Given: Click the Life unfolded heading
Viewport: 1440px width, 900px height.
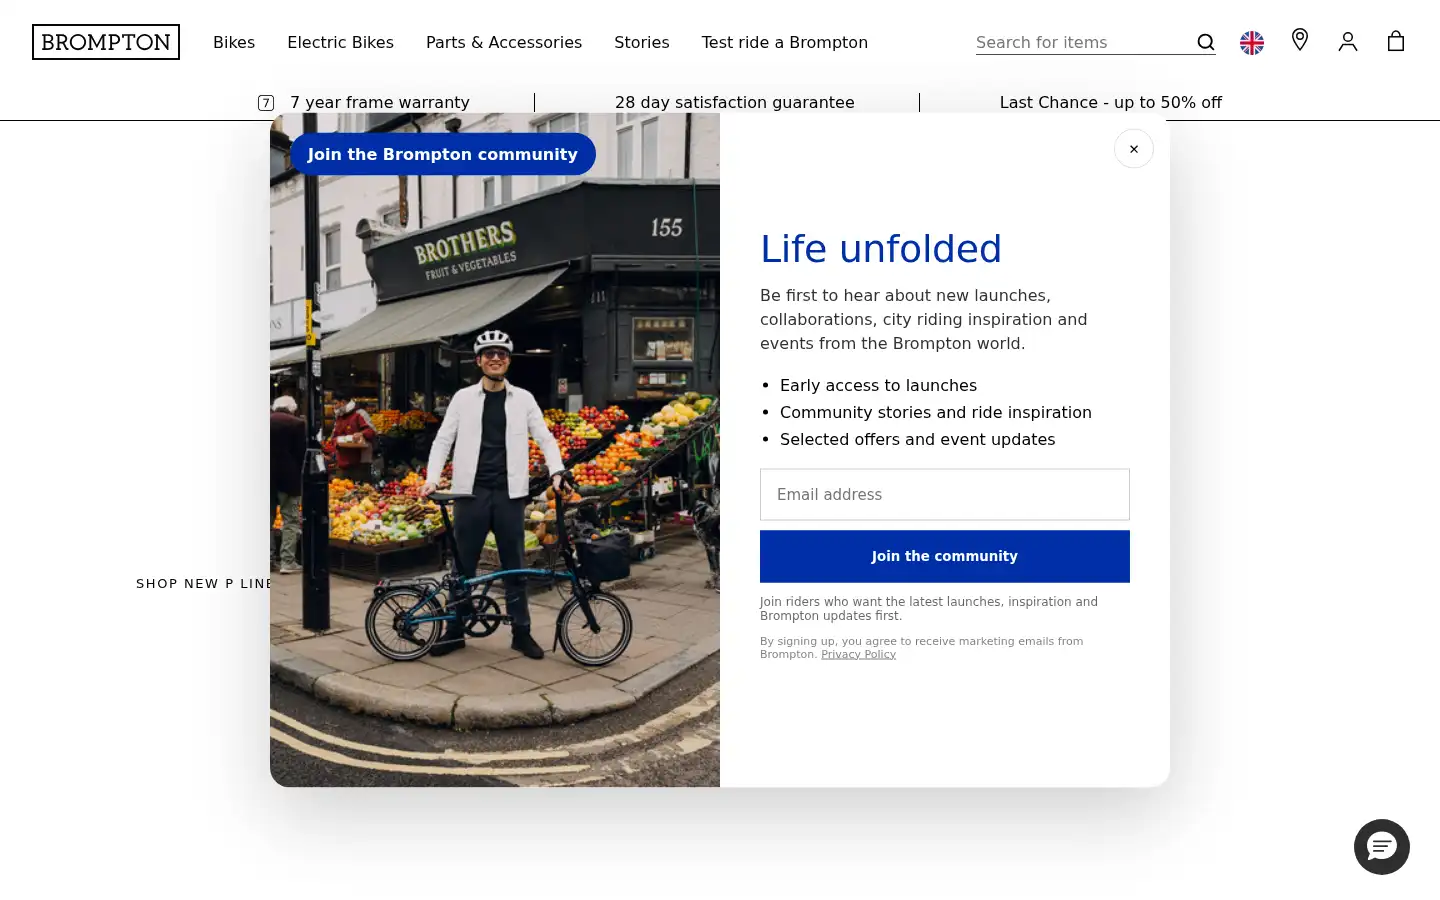Looking at the screenshot, I should tap(881, 249).
